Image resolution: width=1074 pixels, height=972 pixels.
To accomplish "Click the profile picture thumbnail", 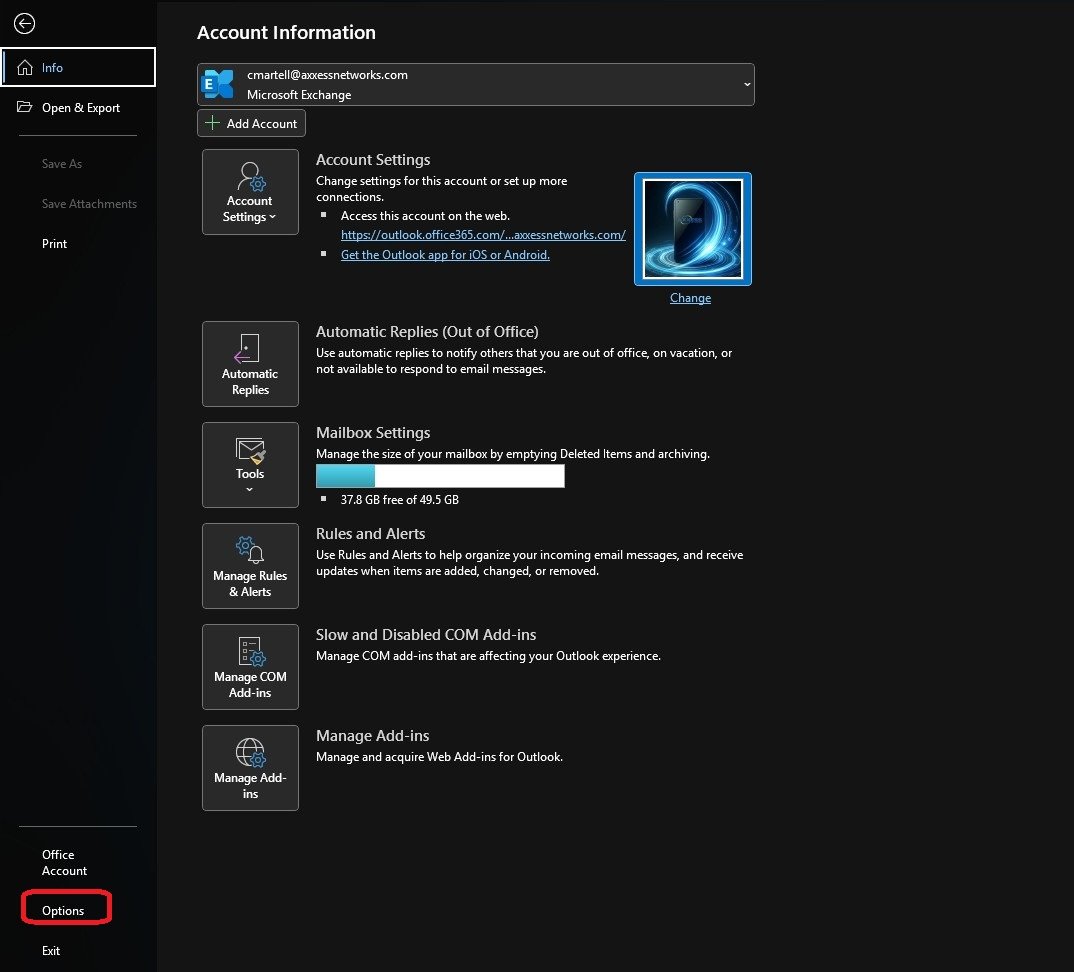I will point(692,229).
